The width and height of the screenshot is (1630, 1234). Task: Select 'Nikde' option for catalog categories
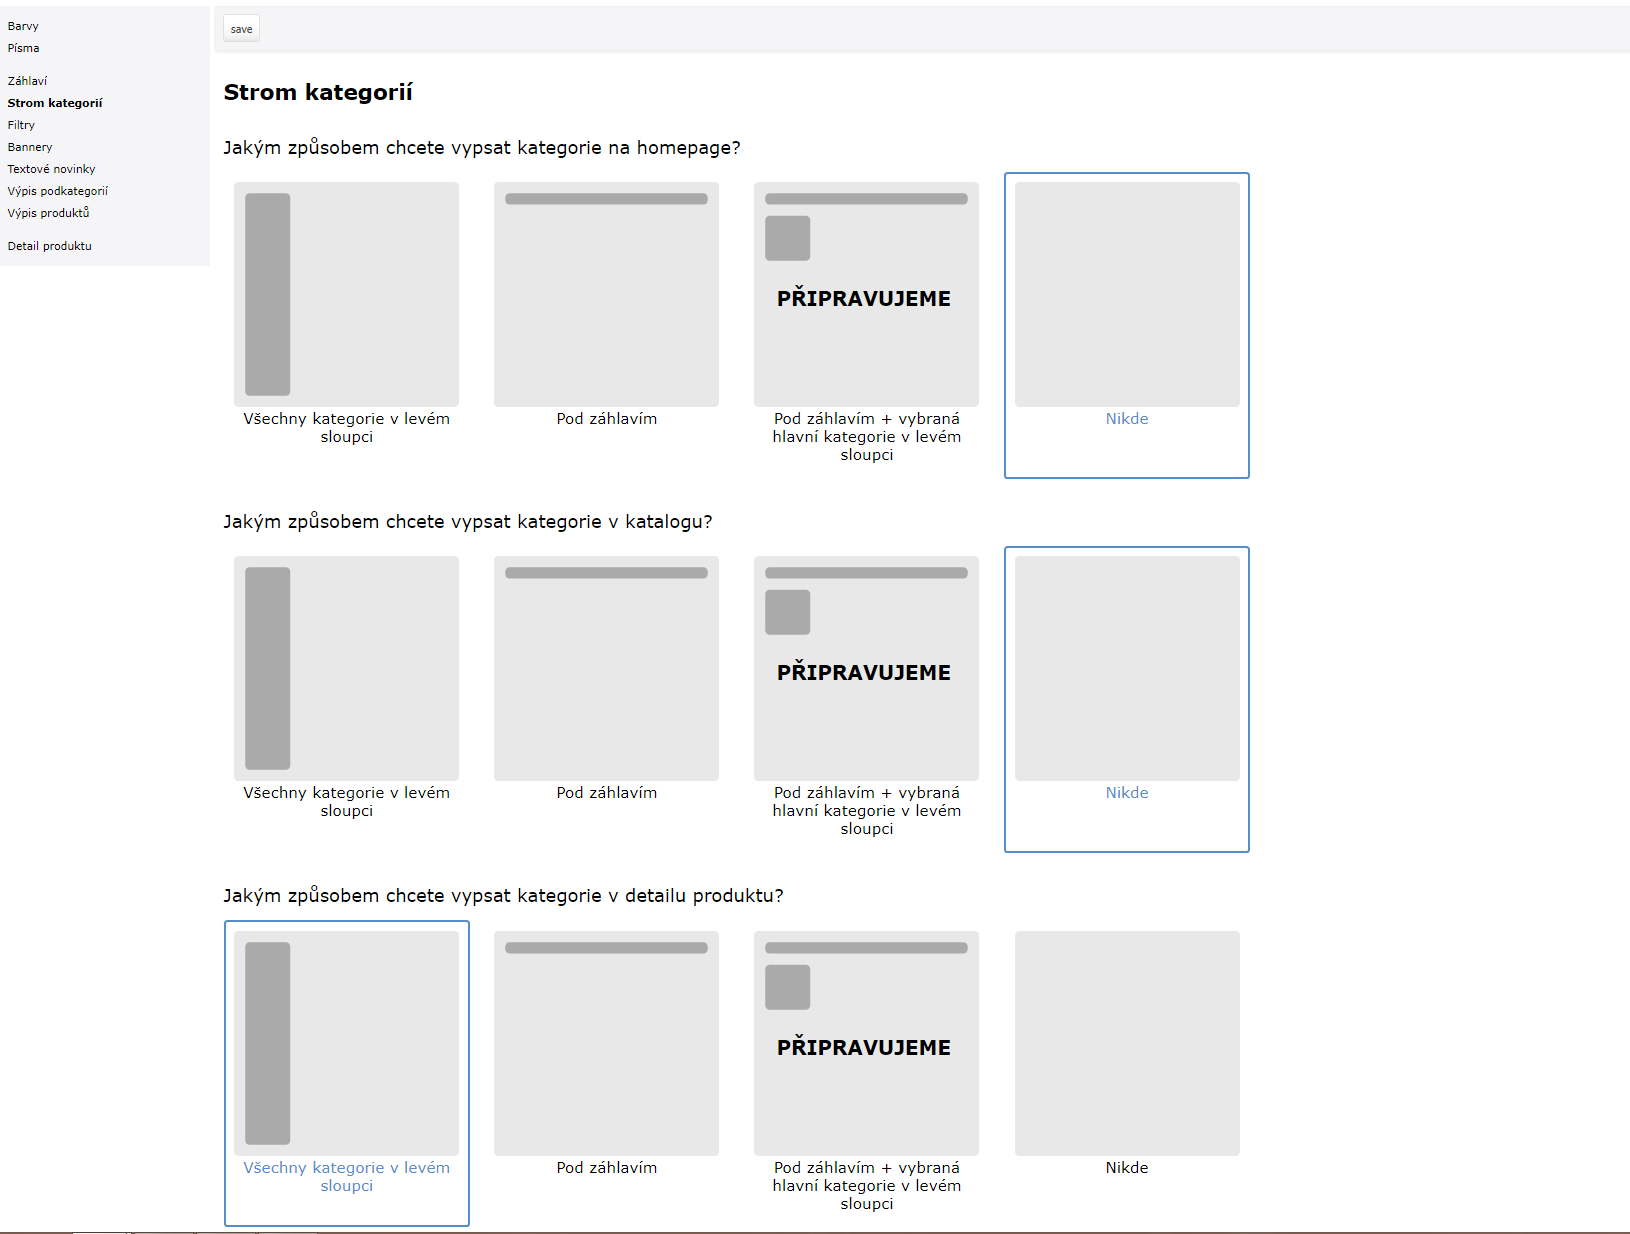[1126, 668]
